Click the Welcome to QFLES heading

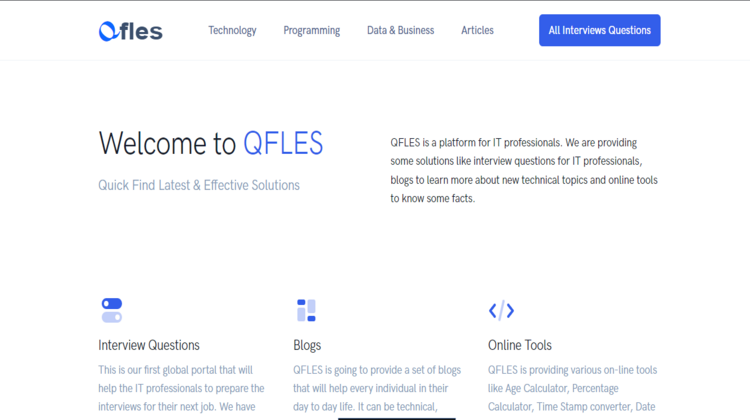tap(211, 143)
